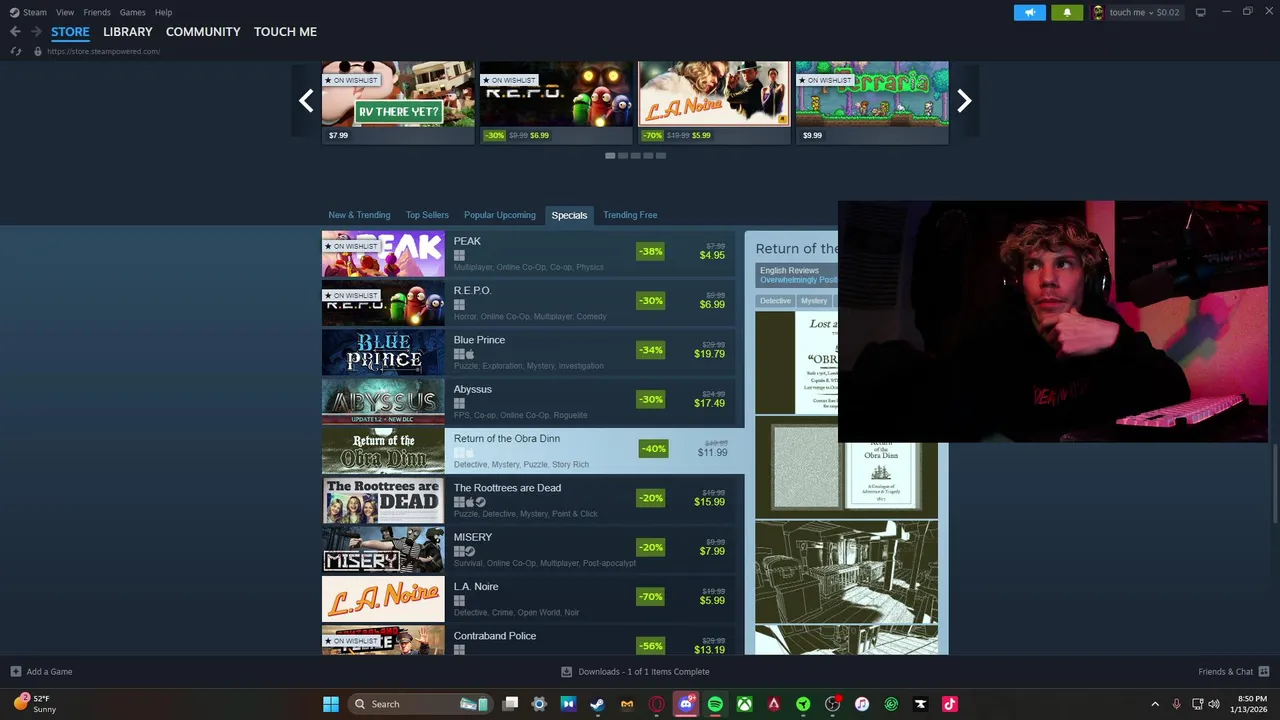The image size is (1280, 720).
Task: Open The Roottrees are Dead row
Action: coord(528,500)
